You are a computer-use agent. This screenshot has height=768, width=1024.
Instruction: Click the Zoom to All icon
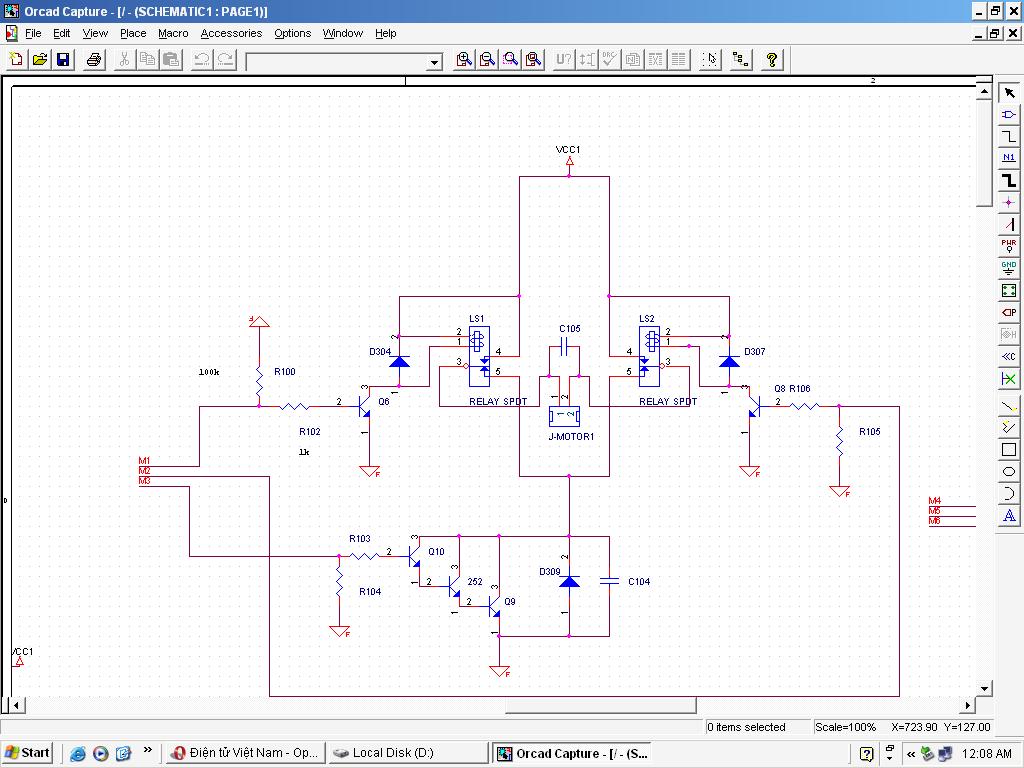click(x=534, y=59)
